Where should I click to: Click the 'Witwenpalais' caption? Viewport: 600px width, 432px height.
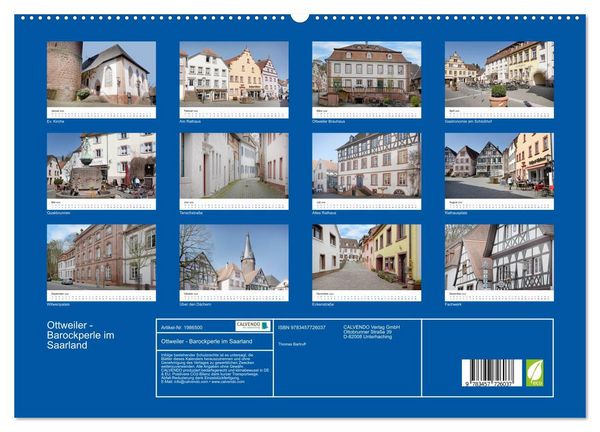[58, 305]
